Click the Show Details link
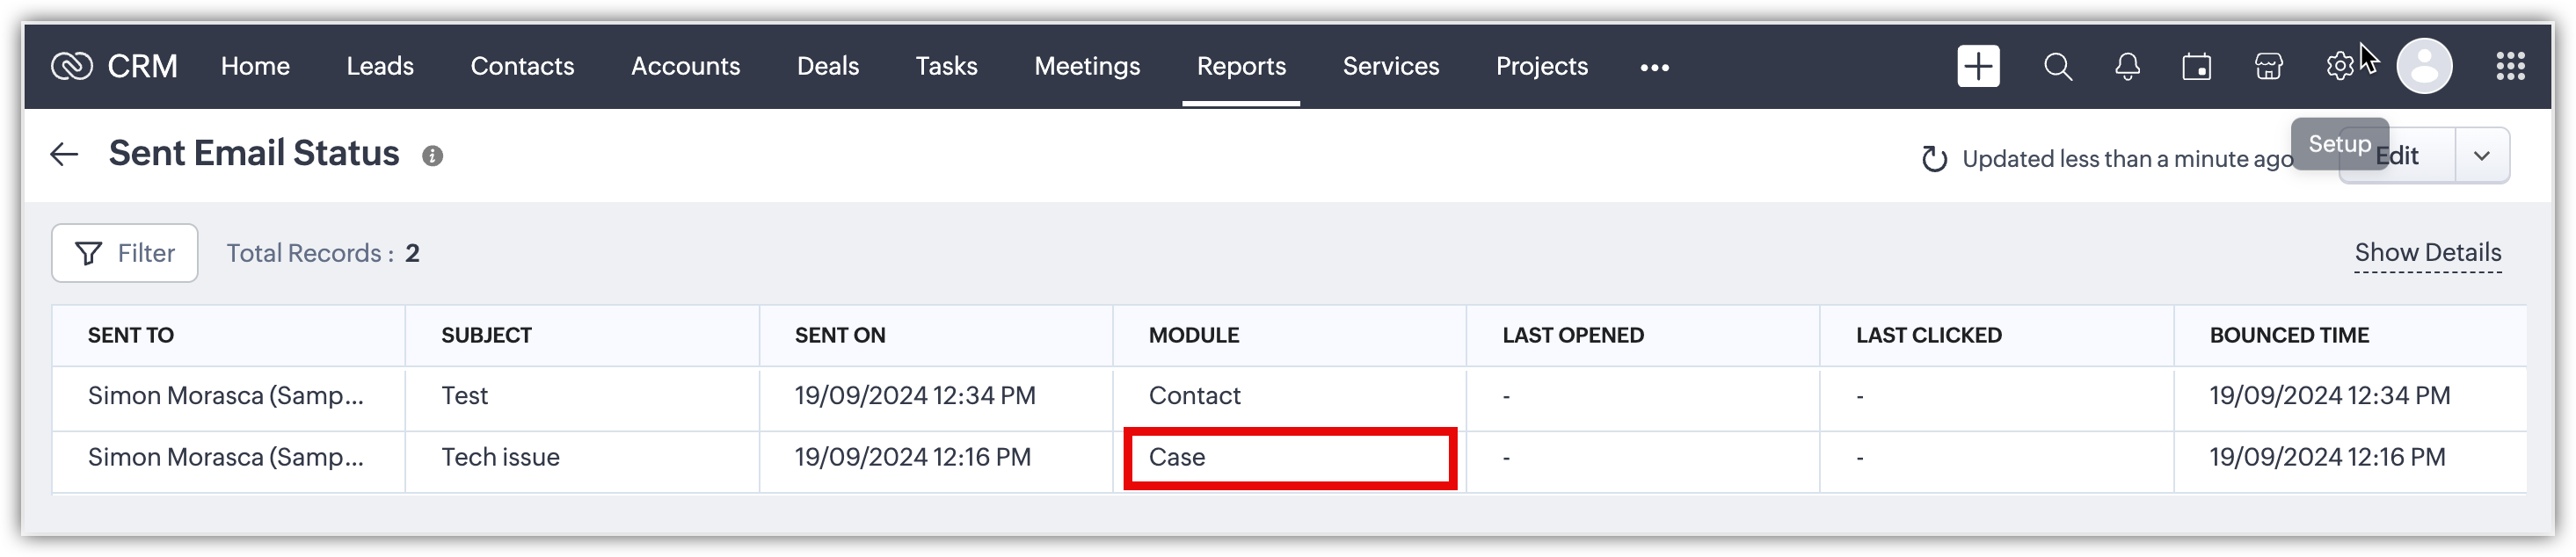Viewport: 2576px width, 557px height. pos(2427,253)
